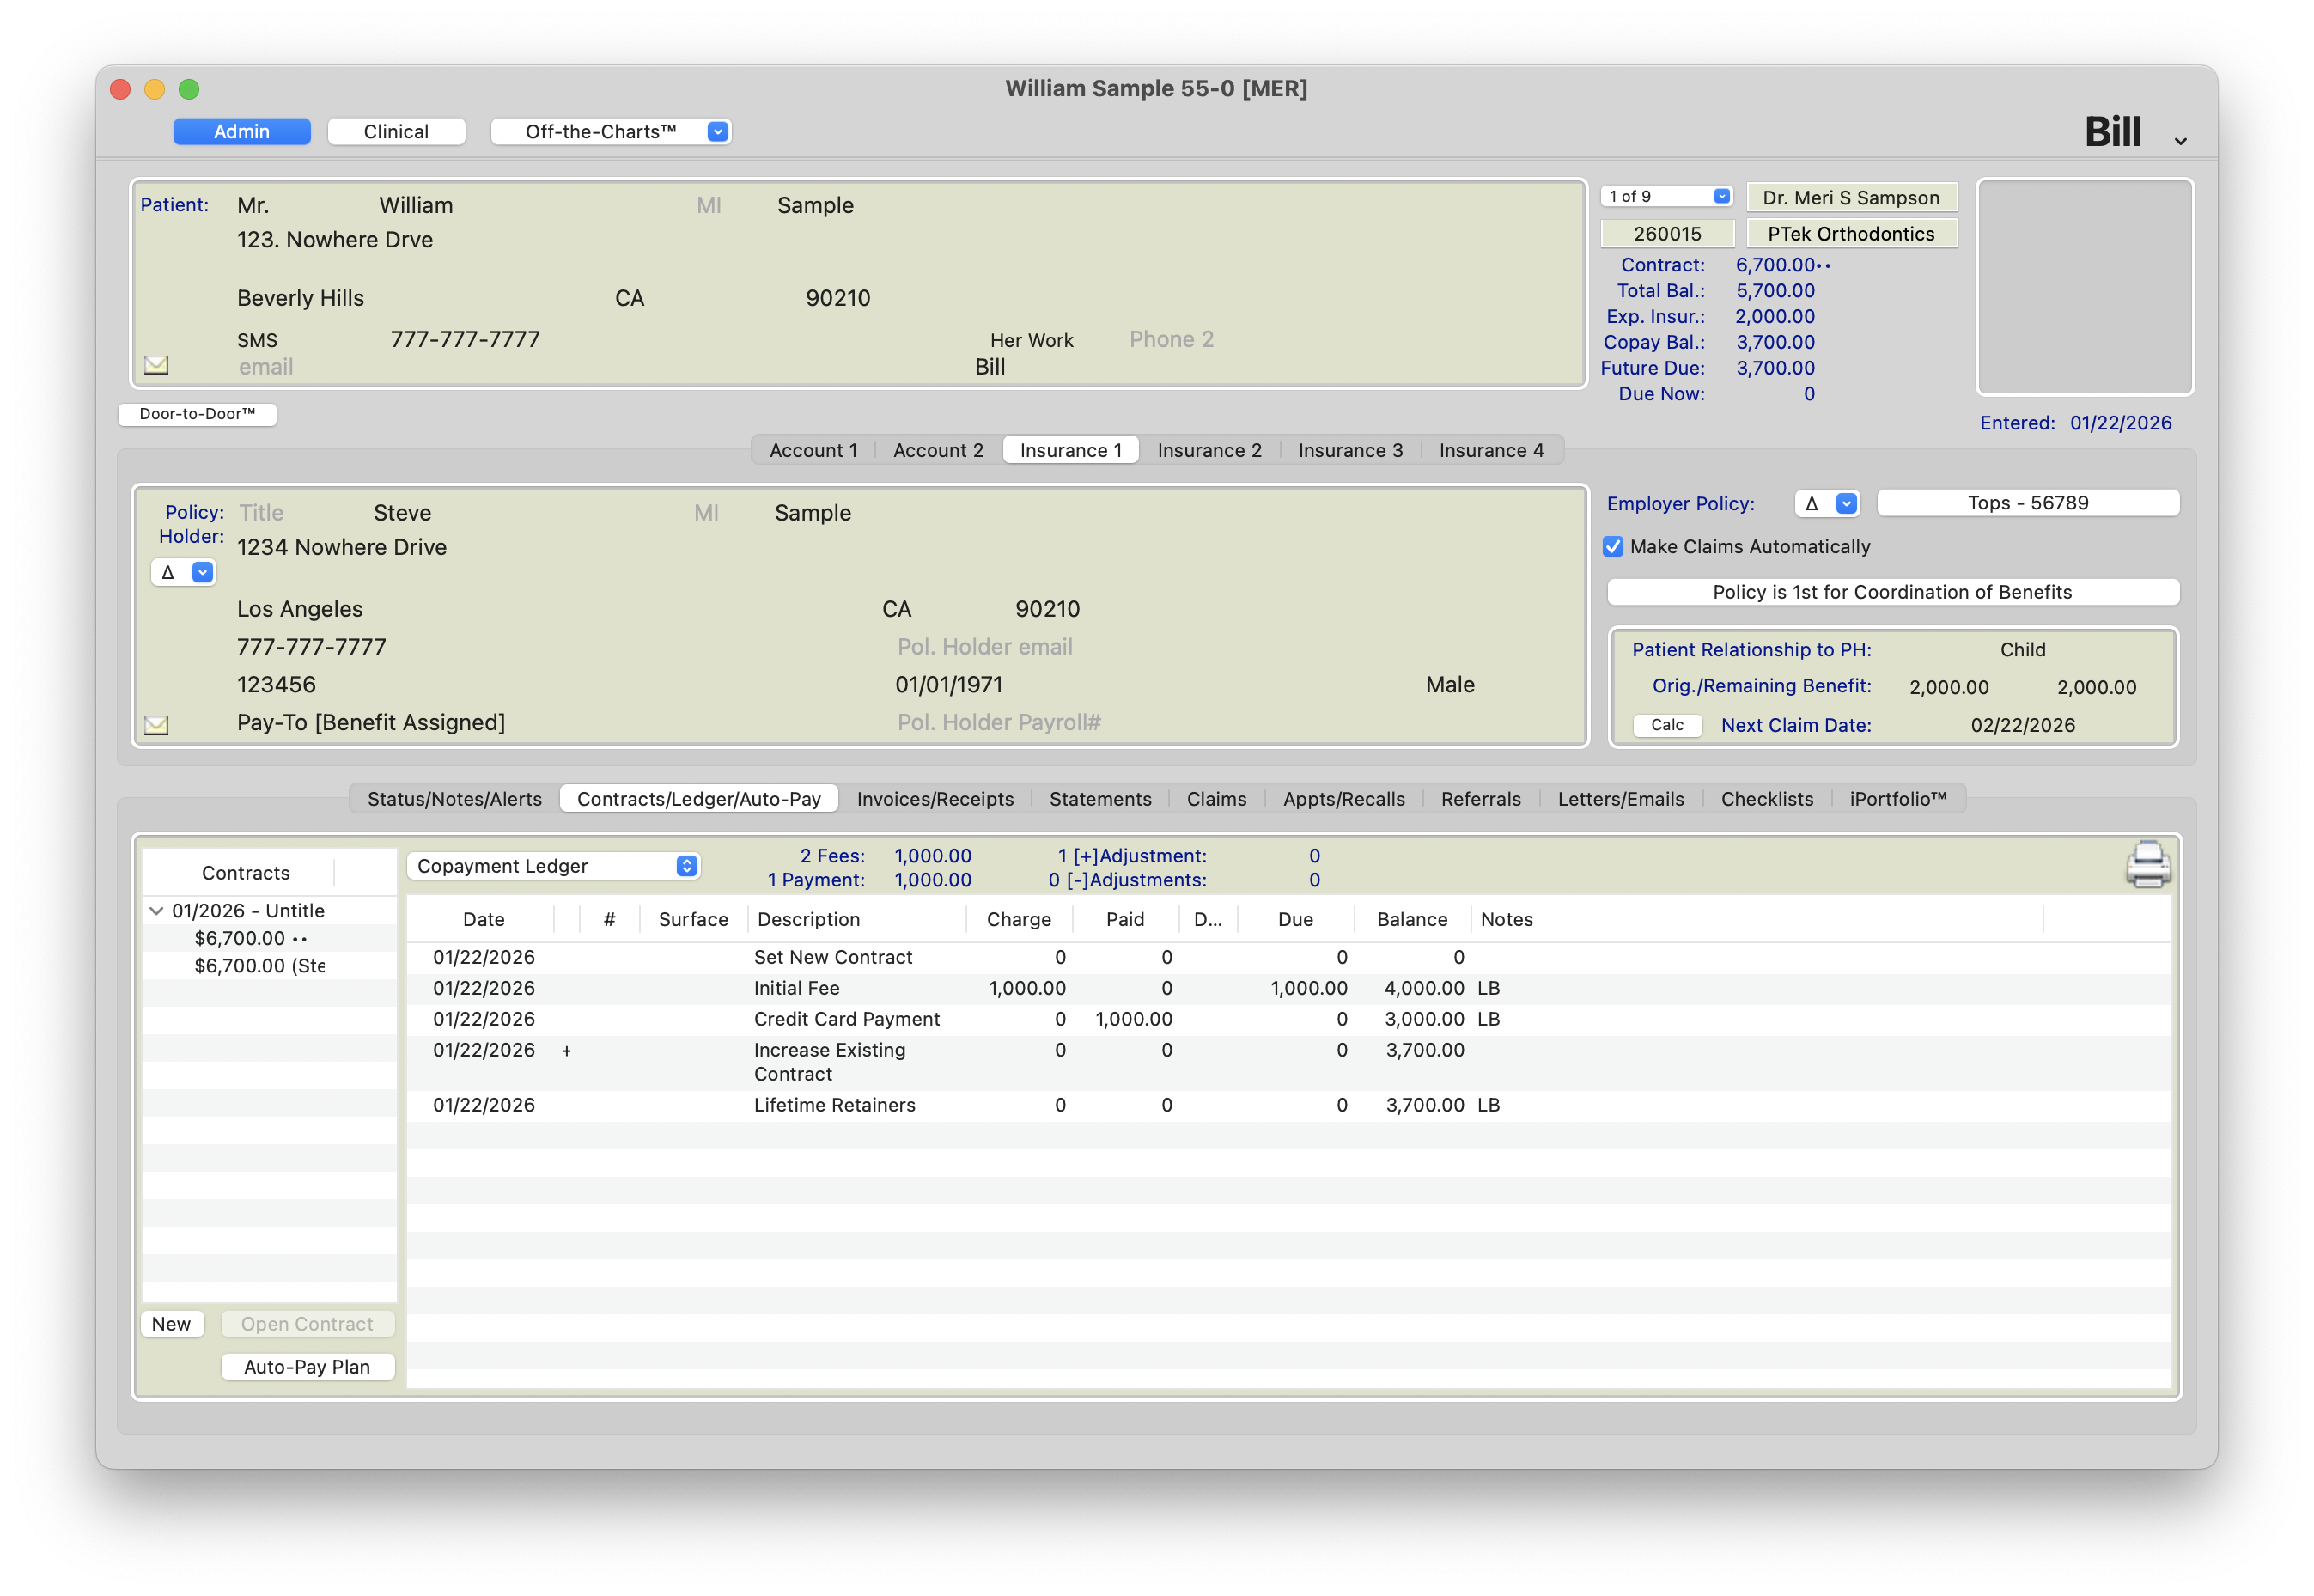Click the Calc button
This screenshot has width=2314, height=1596.
[x=1666, y=725]
